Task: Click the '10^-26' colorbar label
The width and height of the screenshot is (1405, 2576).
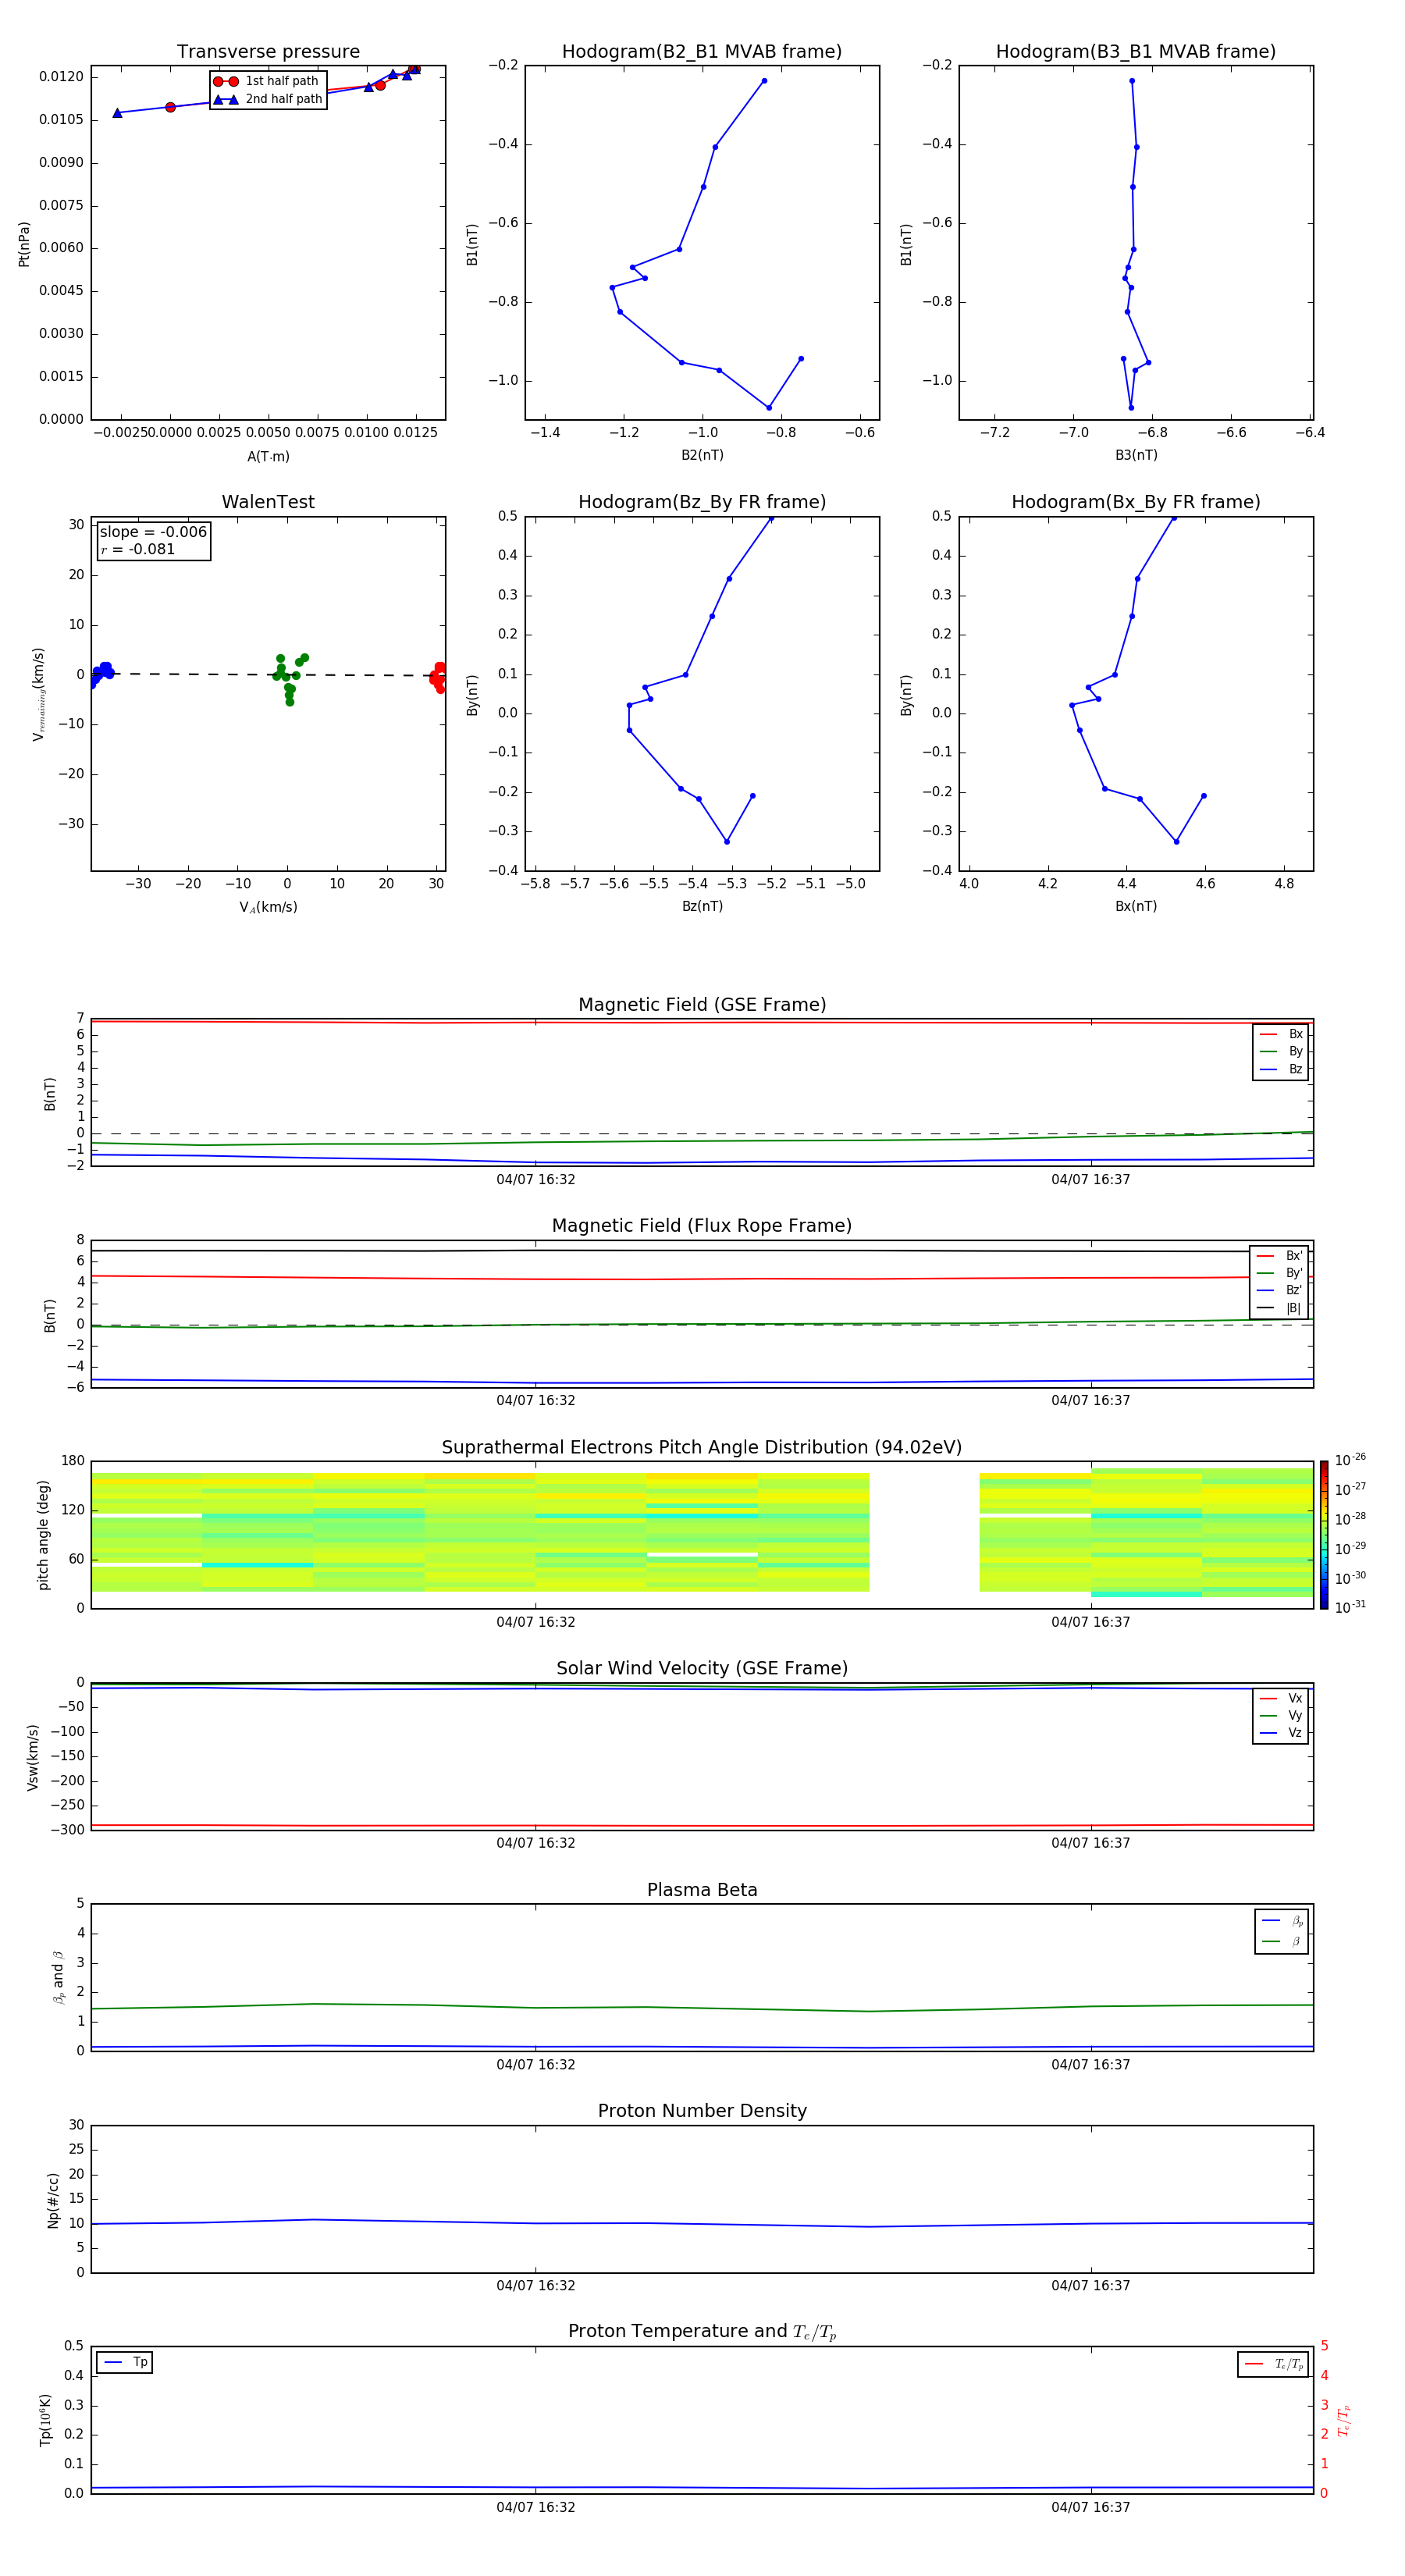Action: (x=1350, y=1460)
